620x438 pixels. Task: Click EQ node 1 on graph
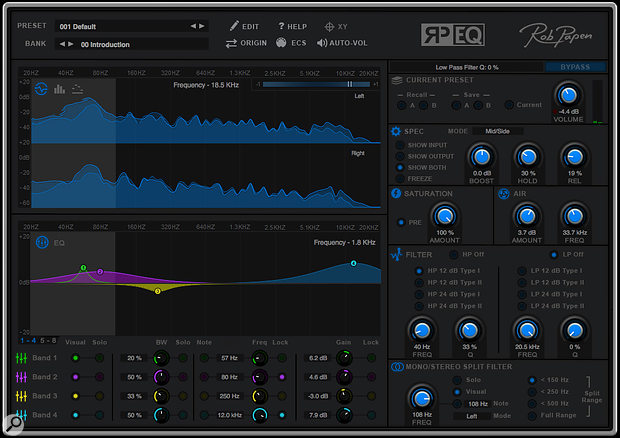(83, 268)
